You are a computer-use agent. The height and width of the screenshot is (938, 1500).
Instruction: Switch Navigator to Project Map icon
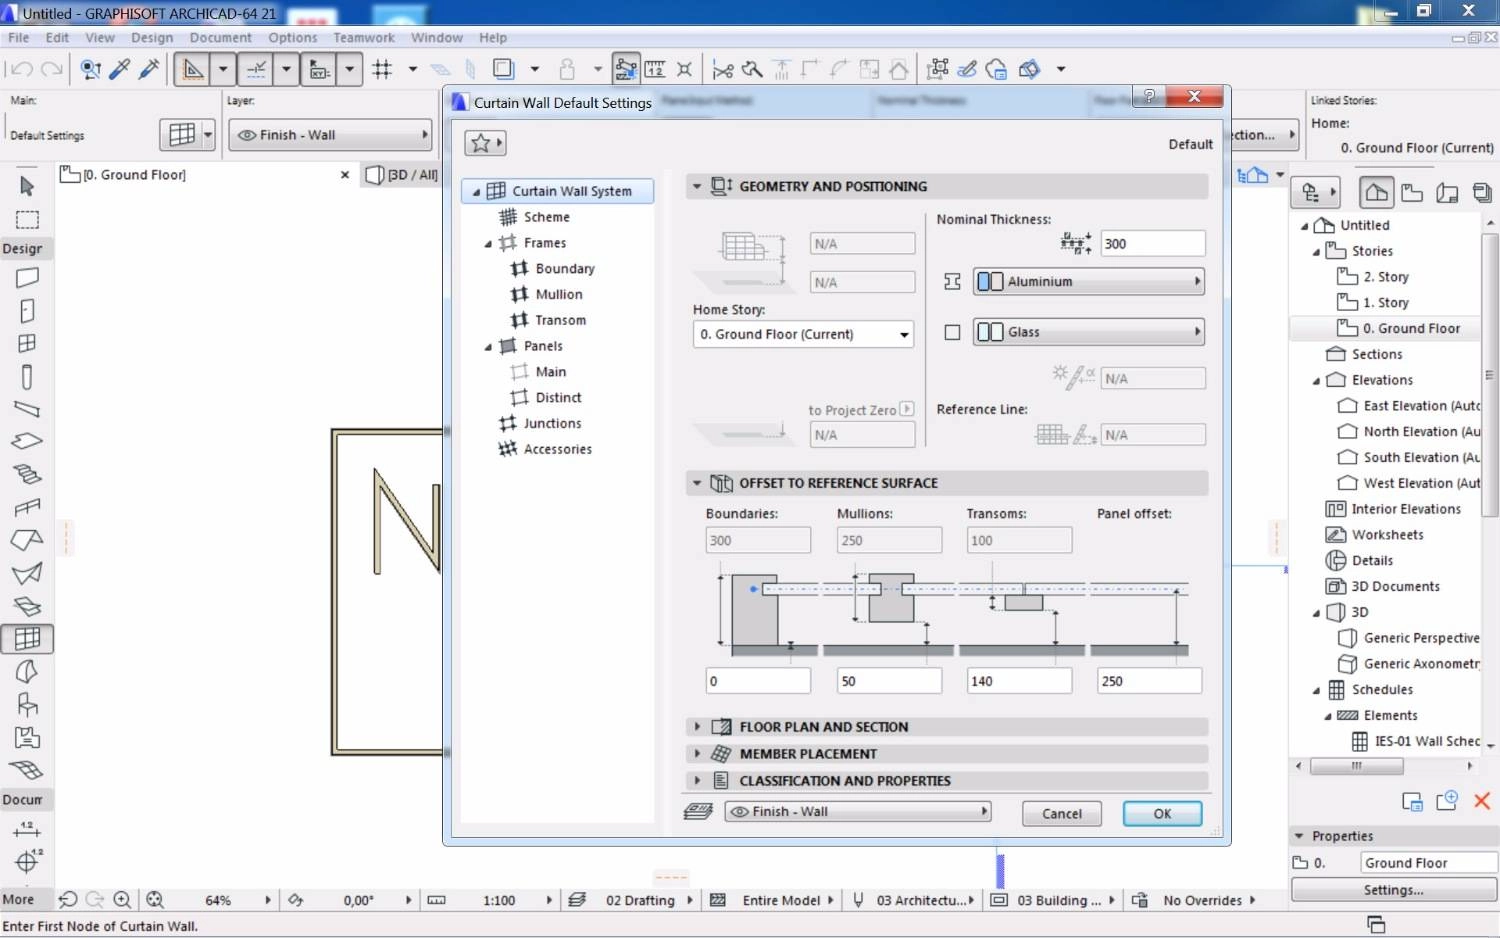click(1377, 192)
